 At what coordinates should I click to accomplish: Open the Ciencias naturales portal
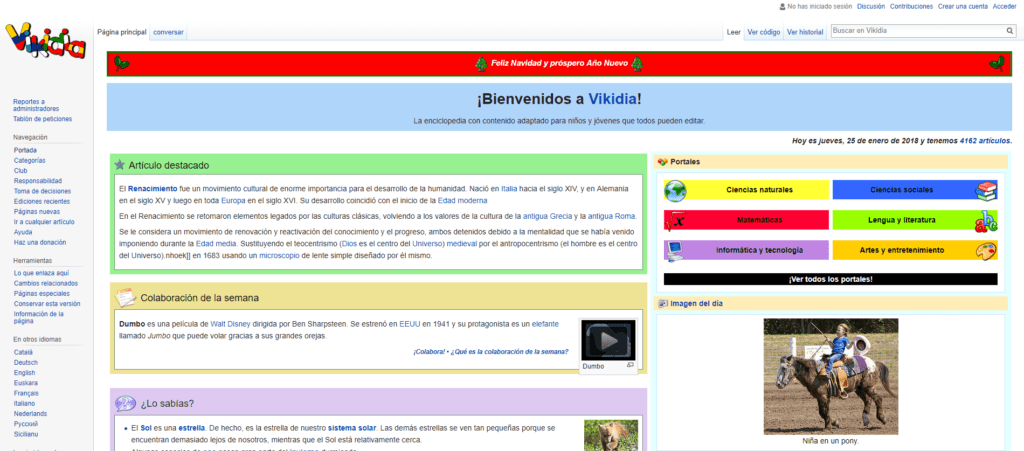click(x=759, y=190)
